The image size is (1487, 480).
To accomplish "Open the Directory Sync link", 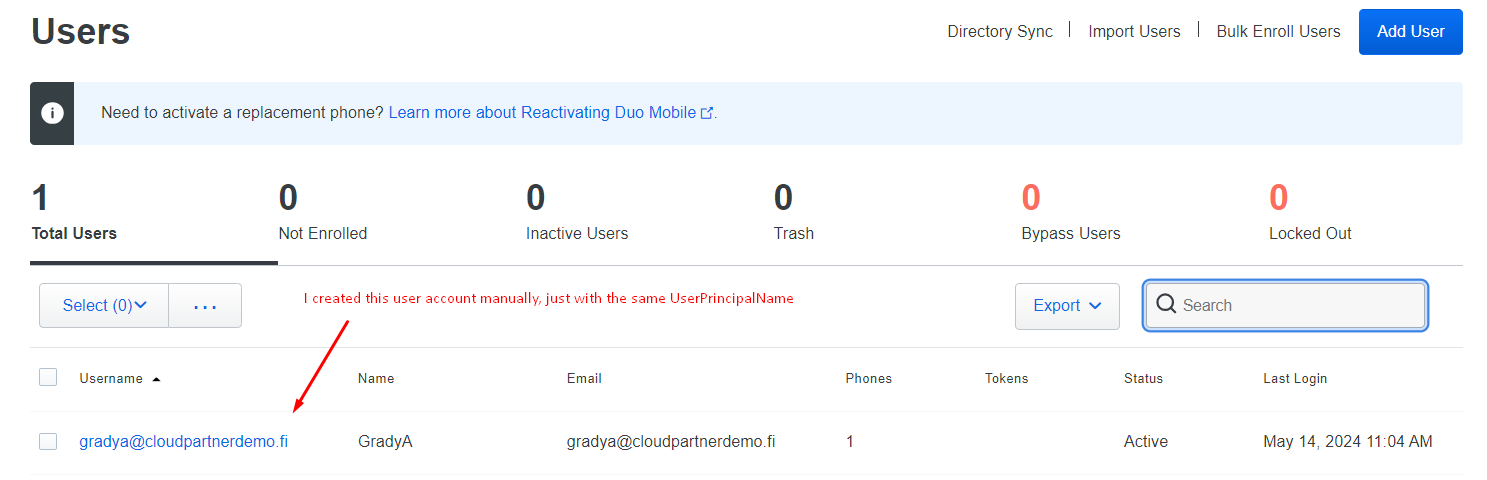I will click(1000, 32).
